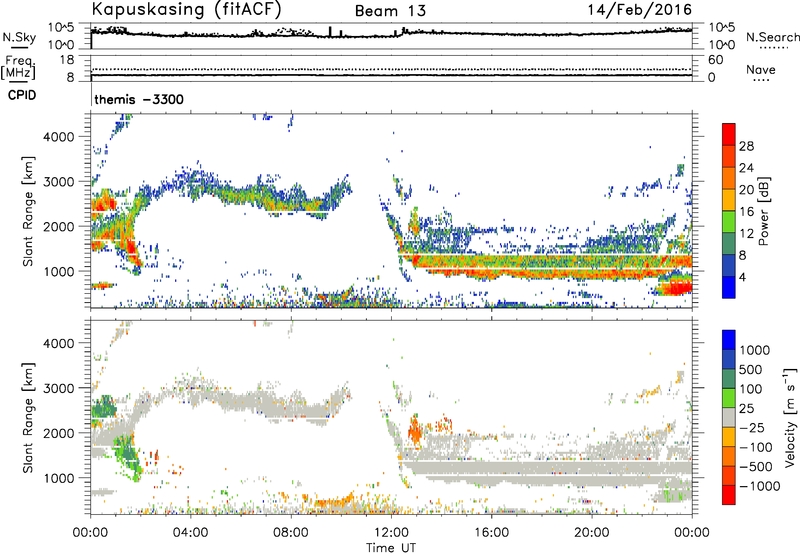The height and width of the screenshot is (554, 800).
Task: Click "4000" tick in the velocity panel
Action: [59, 343]
